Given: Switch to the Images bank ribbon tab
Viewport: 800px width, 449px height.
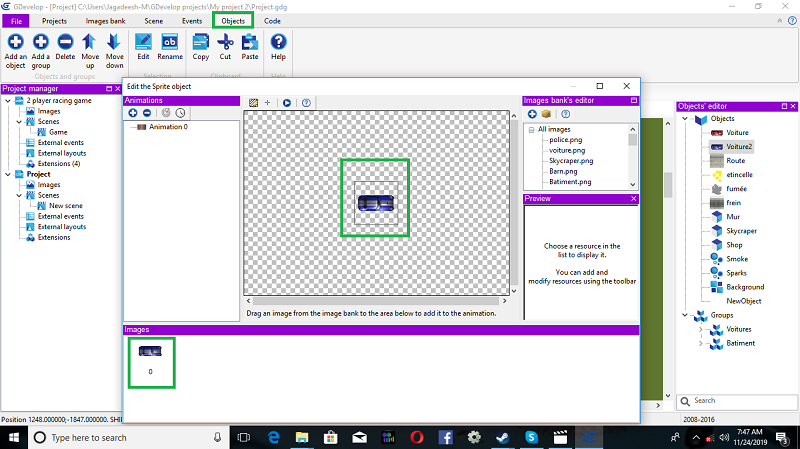Looking at the screenshot, I should coord(105,21).
